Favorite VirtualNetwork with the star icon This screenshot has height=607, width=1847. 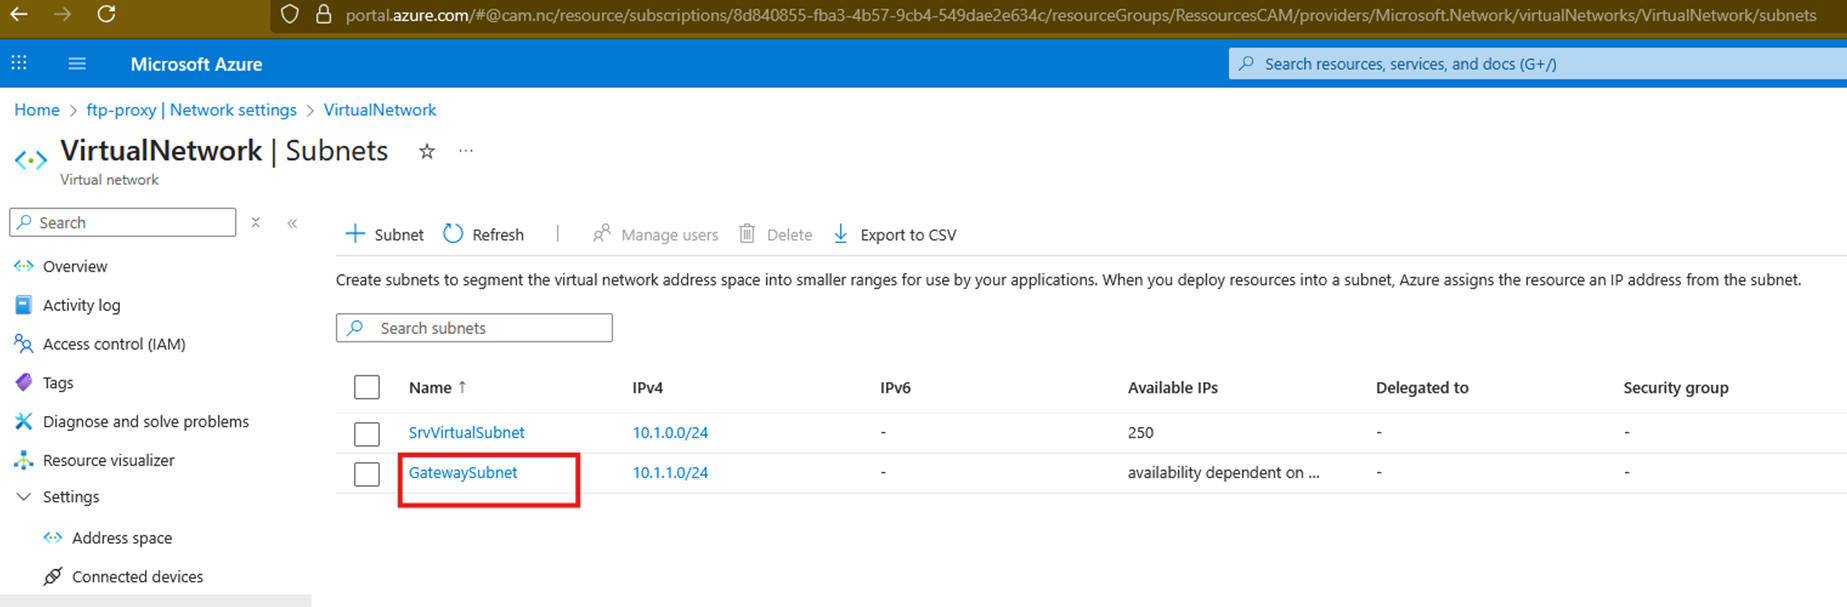pos(427,151)
